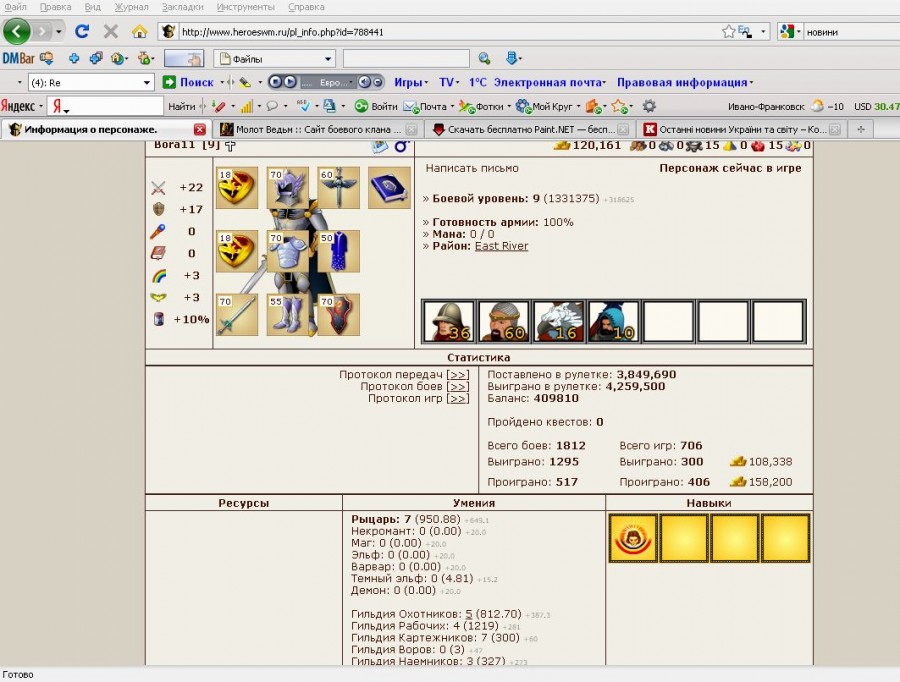Stop loading with the X icon
This screenshot has height=682, width=900.
[111, 31]
